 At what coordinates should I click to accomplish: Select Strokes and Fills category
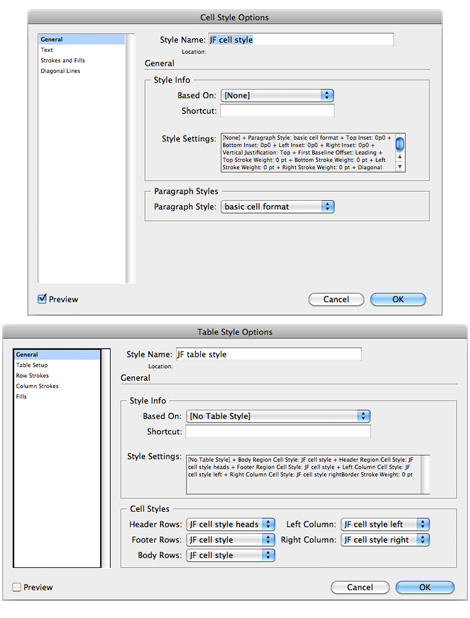[x=62, y=60]
